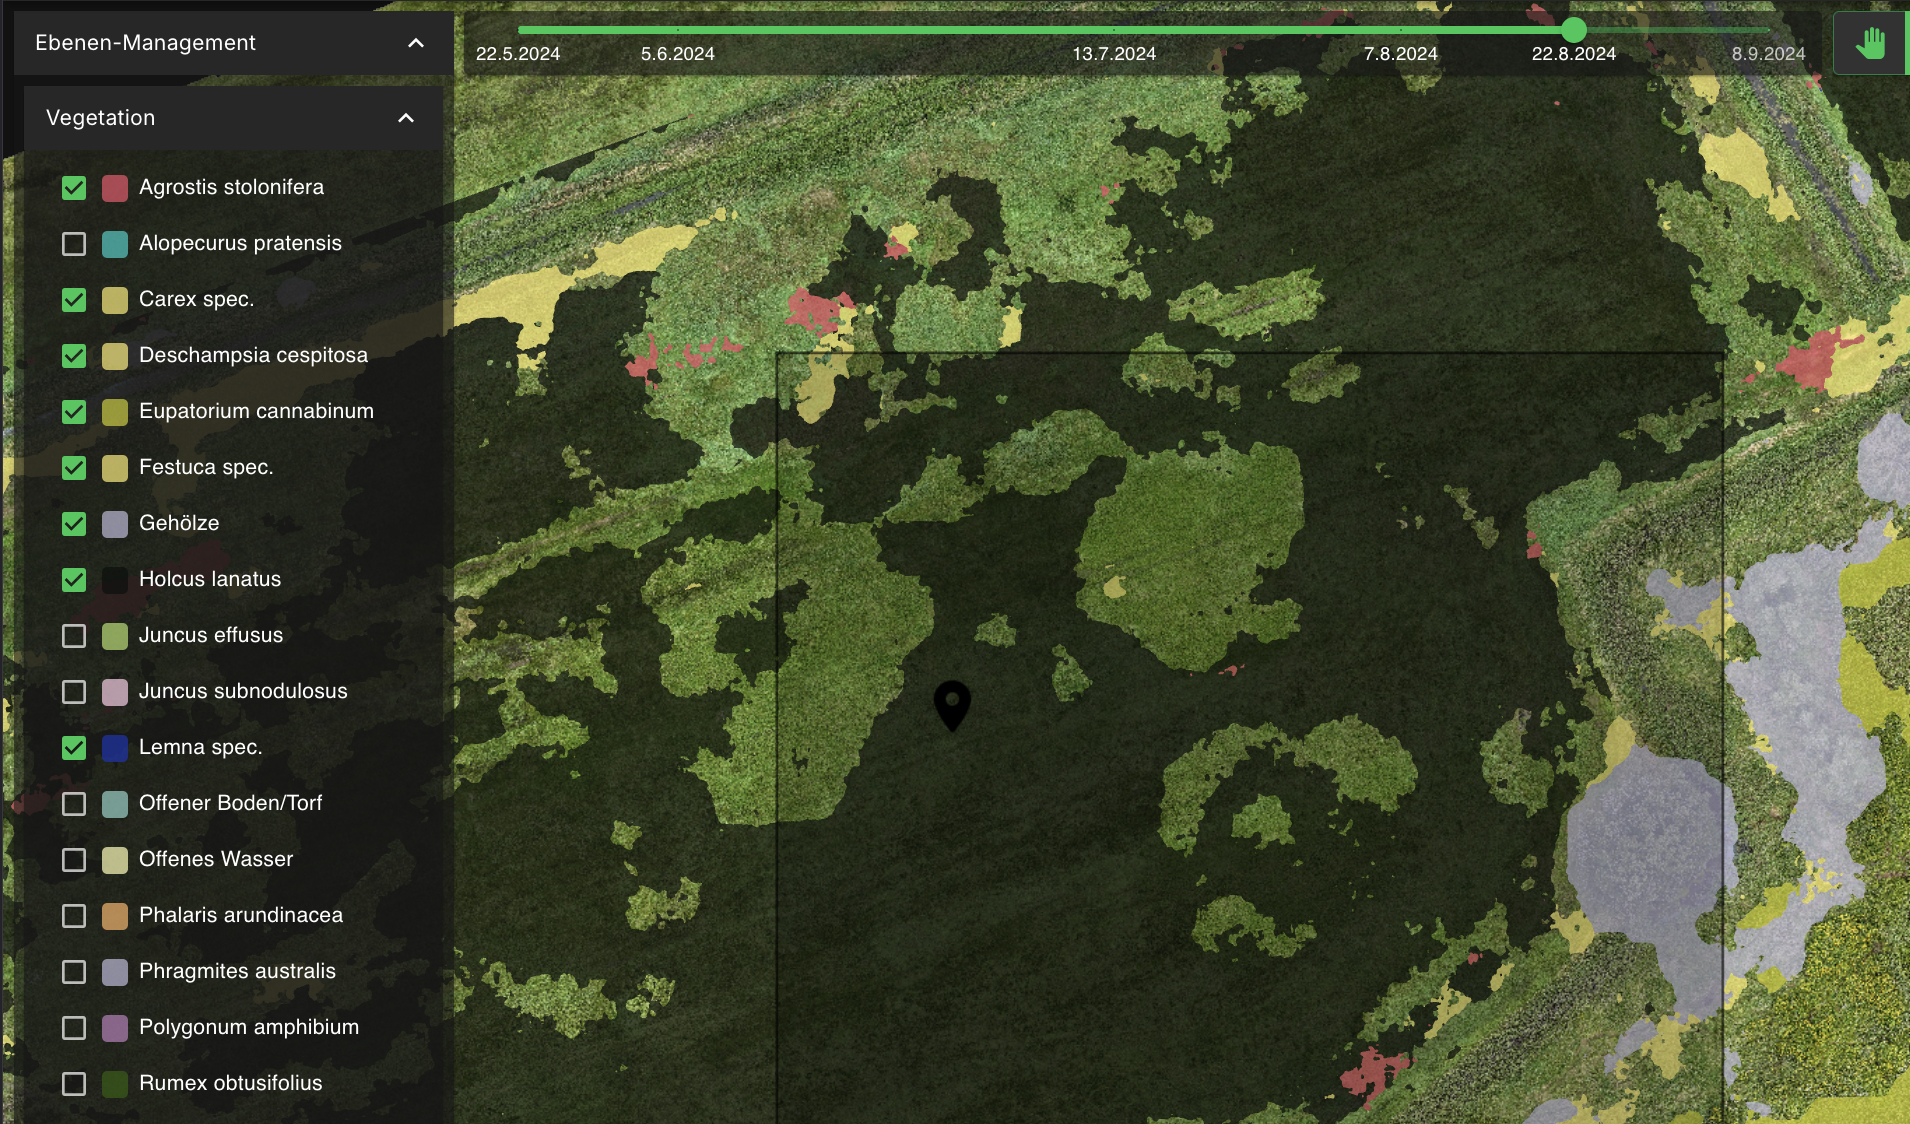Select the 22.5.2024 date on timeline
The width and height of the screenshot is (1910, 1124).
pyautogui.click(x=518, y=54)
